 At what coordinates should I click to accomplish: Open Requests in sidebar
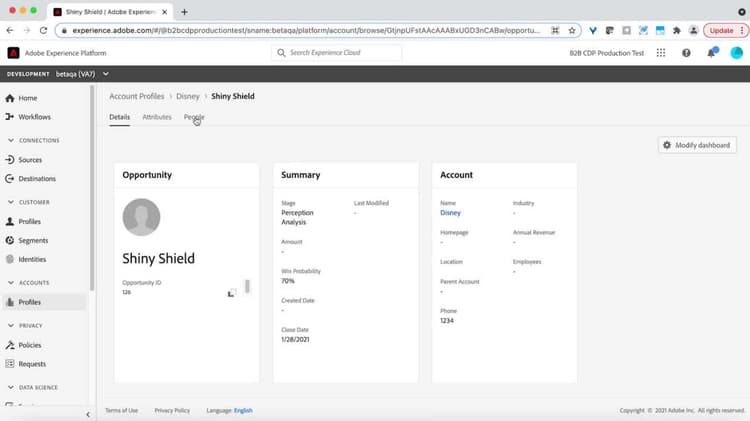(26, 364)
